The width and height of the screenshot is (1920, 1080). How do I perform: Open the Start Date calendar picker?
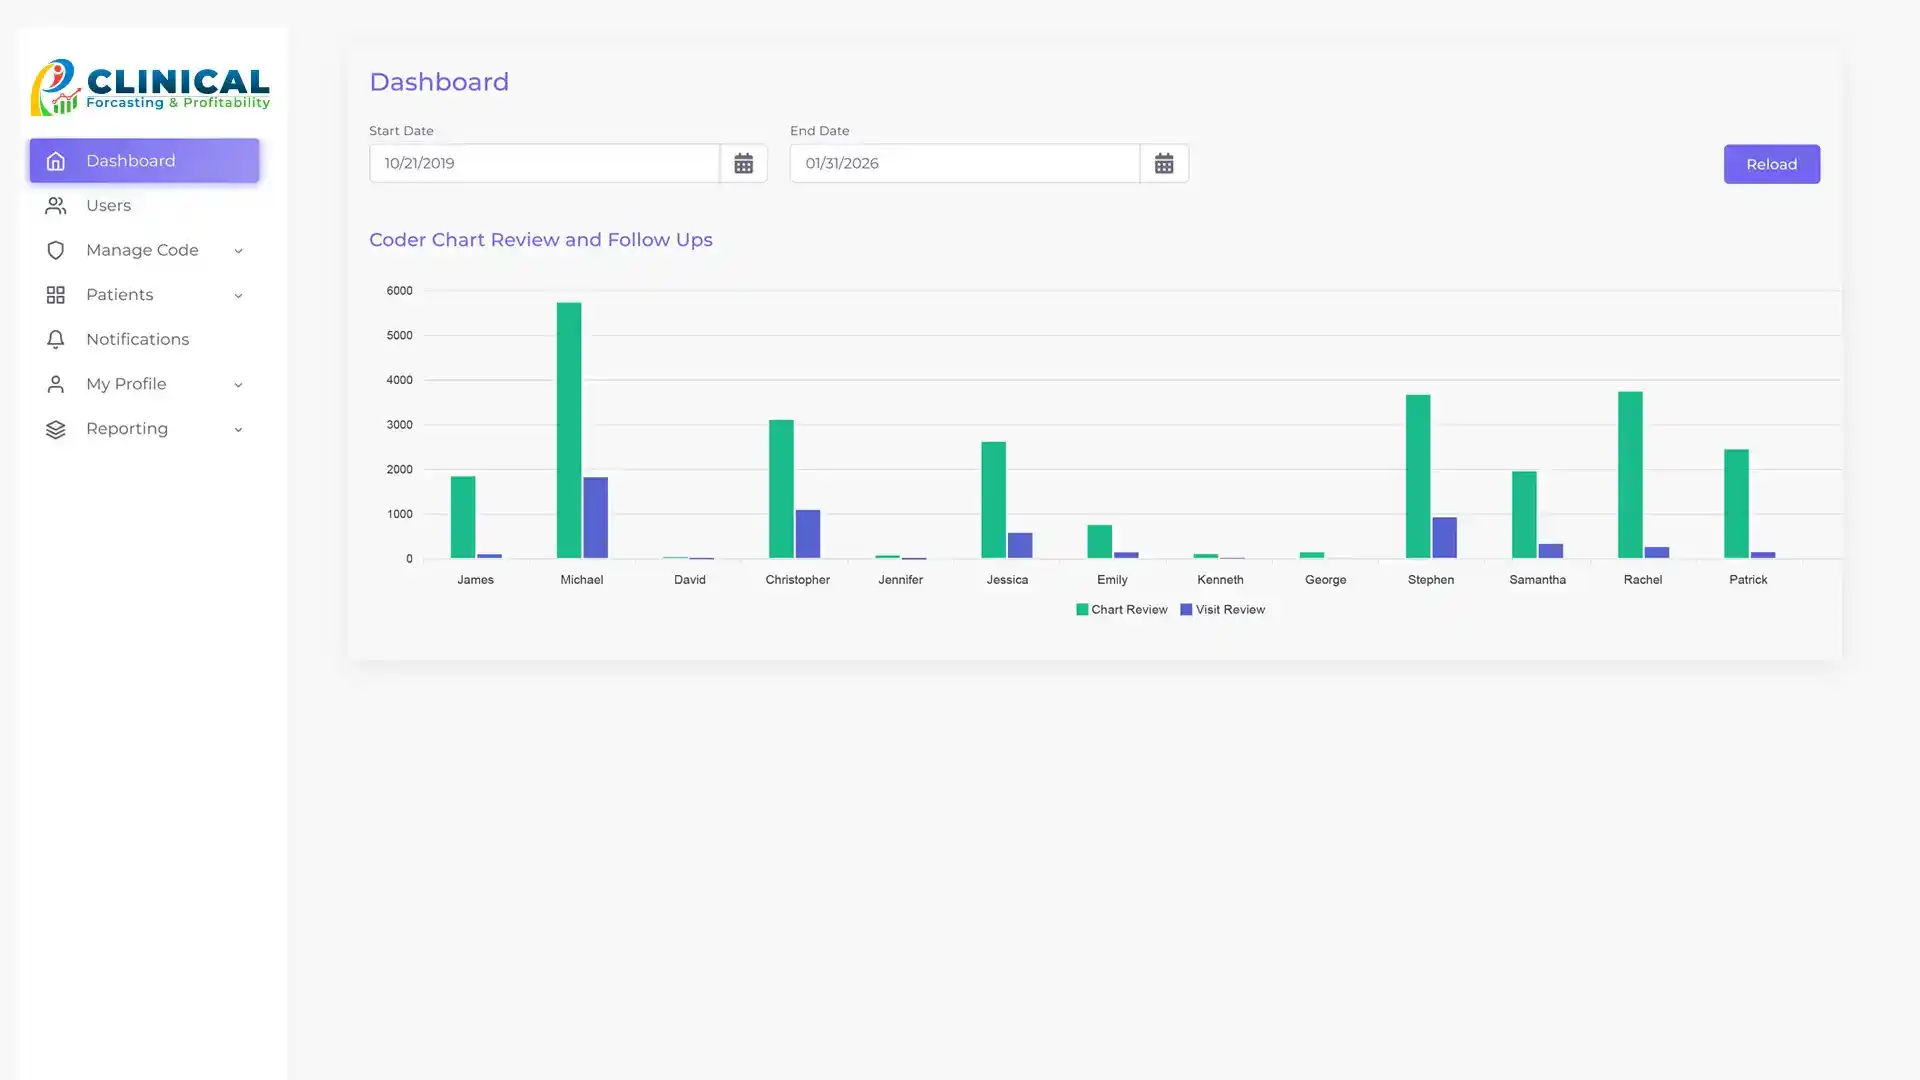pyautogui.click(x=743, y=164)
